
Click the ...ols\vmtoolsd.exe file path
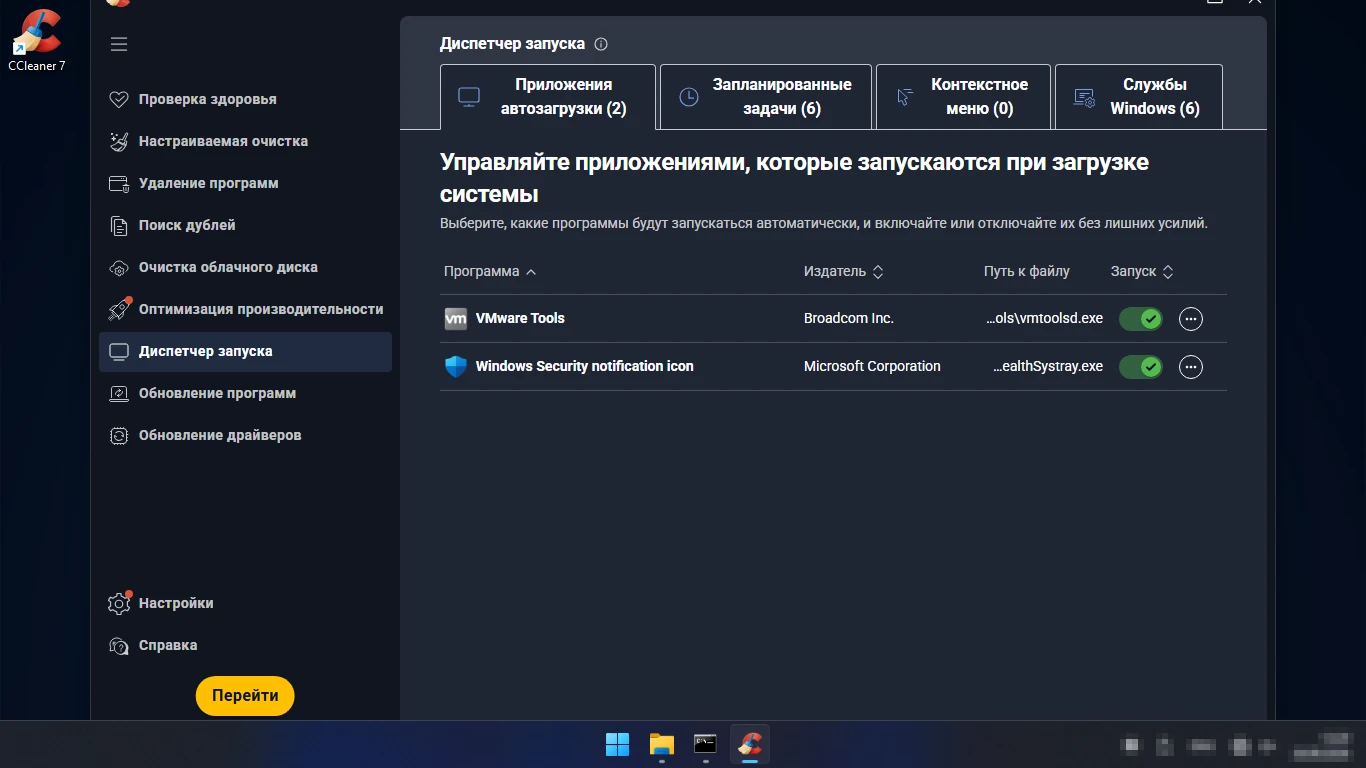1045,318
